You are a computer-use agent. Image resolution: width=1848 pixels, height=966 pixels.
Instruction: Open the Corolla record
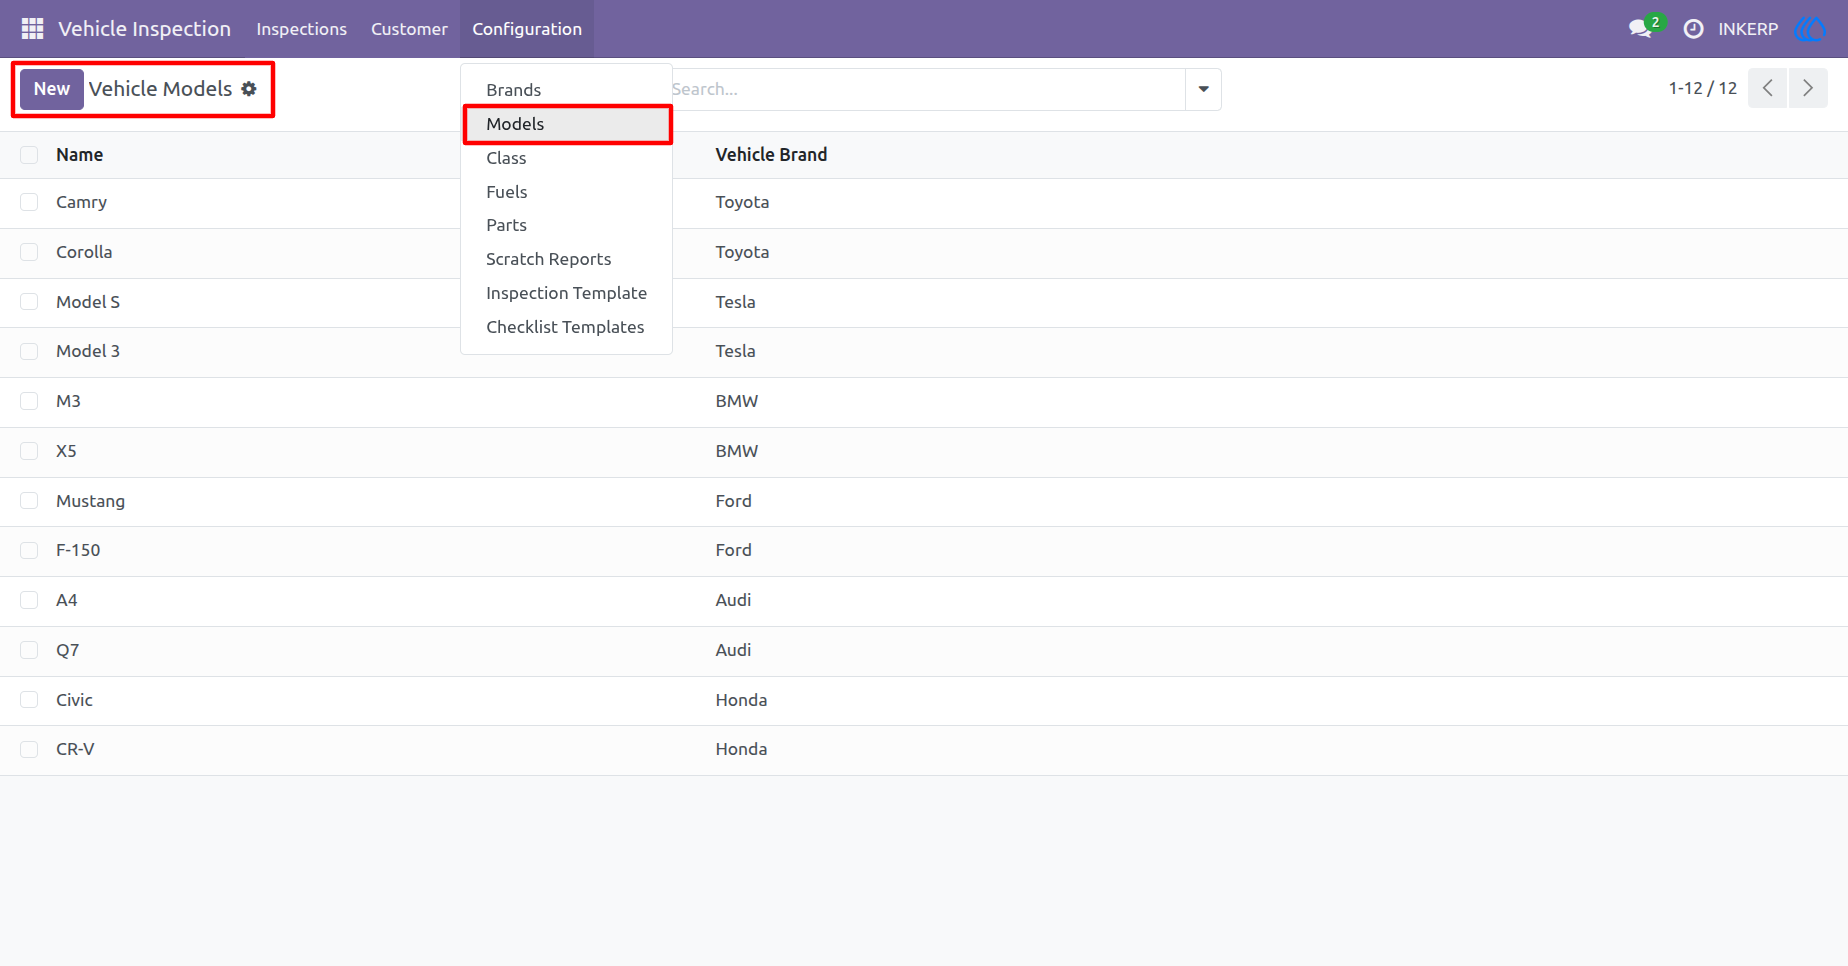tap(84, 252)
